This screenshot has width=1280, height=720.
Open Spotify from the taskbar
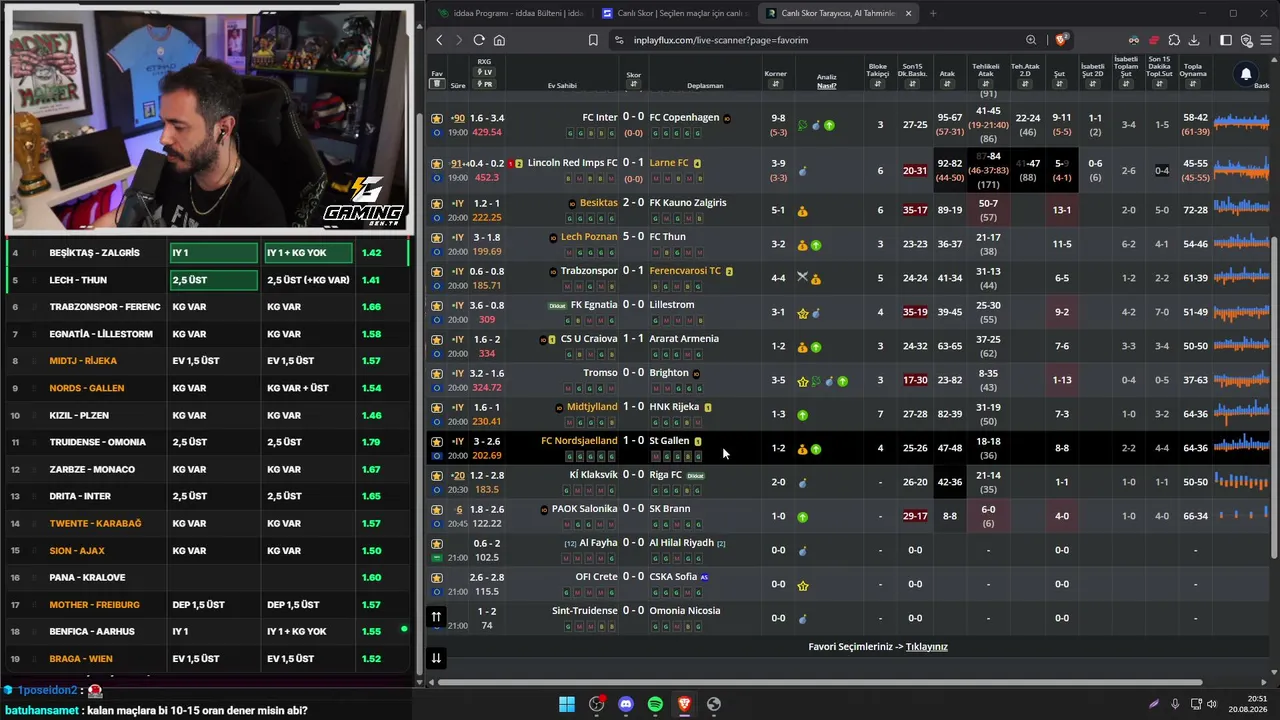[655, 704]
